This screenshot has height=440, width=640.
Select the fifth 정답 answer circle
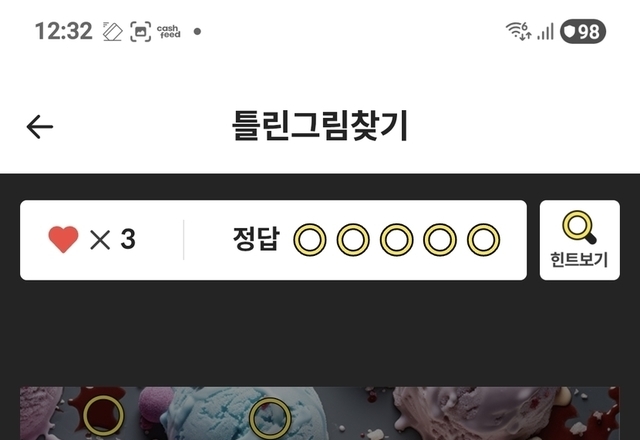(x=483, y=240)
